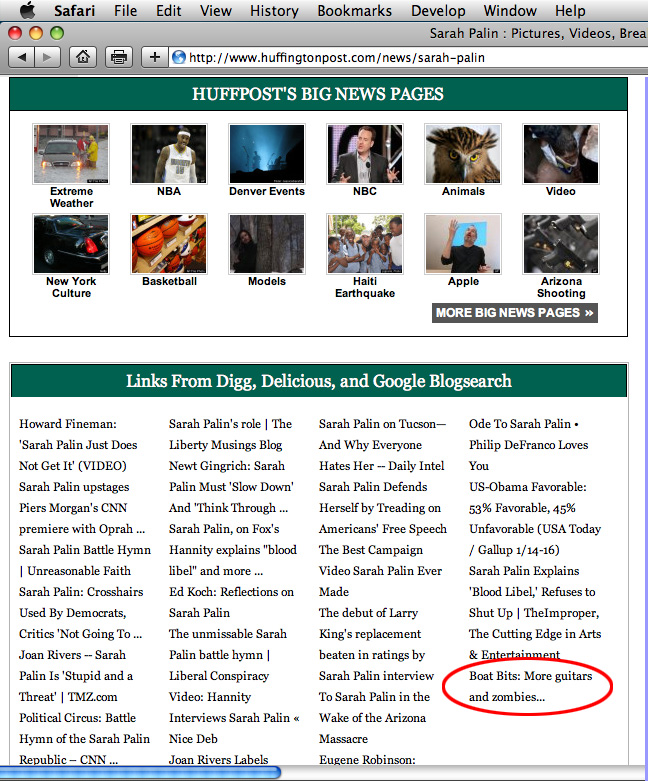Viewport: 648px width, 781px height.
Task: Click the Add Bookmark plus button
Action: [154, 57]
